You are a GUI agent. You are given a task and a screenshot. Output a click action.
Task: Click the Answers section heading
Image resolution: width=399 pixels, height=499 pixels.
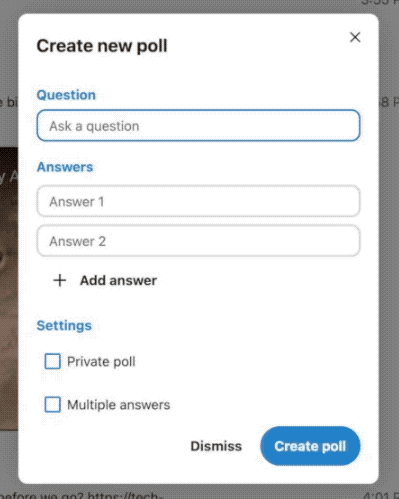pos(65,167)
